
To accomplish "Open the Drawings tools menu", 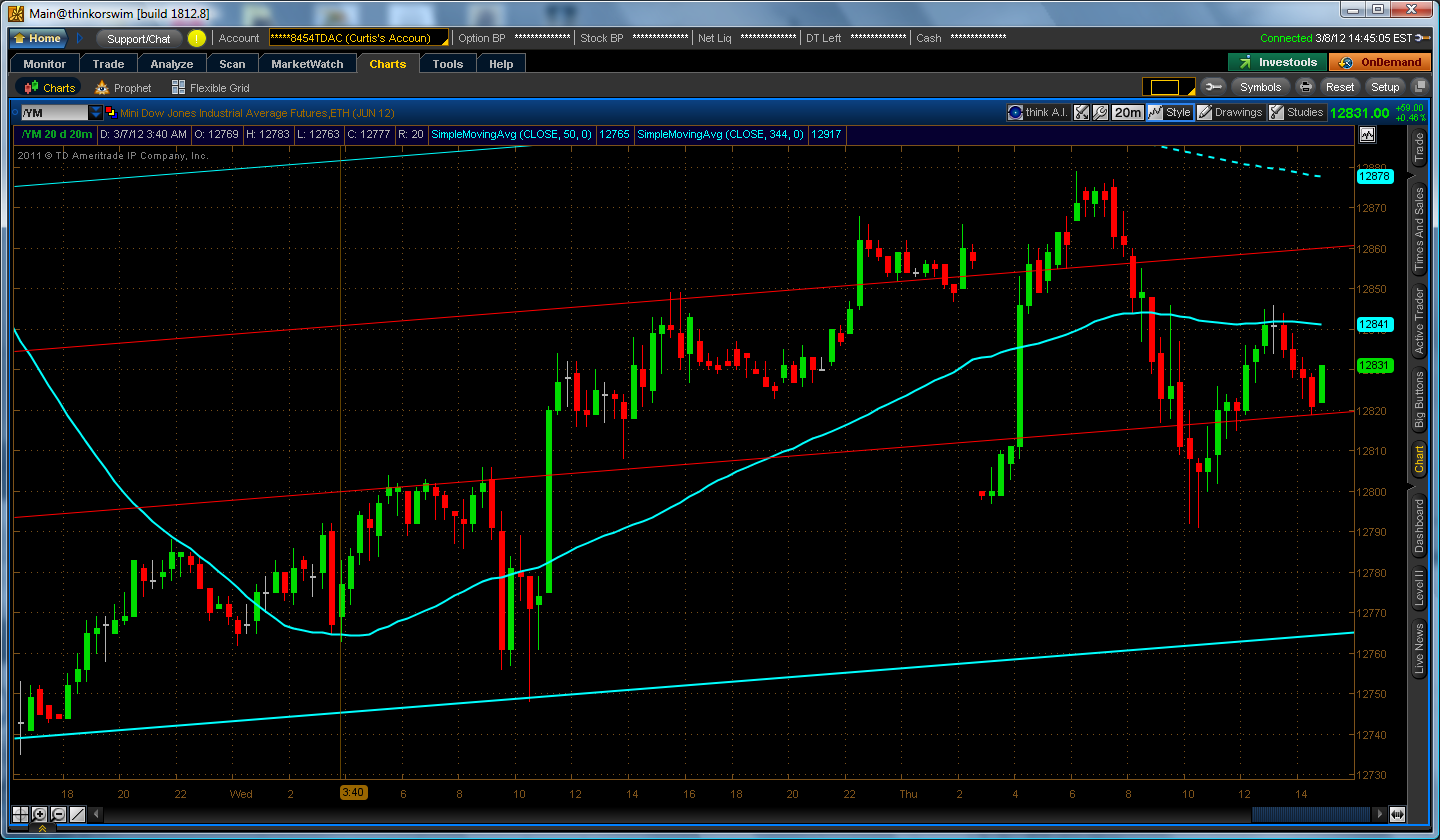I will [1230, 112].
